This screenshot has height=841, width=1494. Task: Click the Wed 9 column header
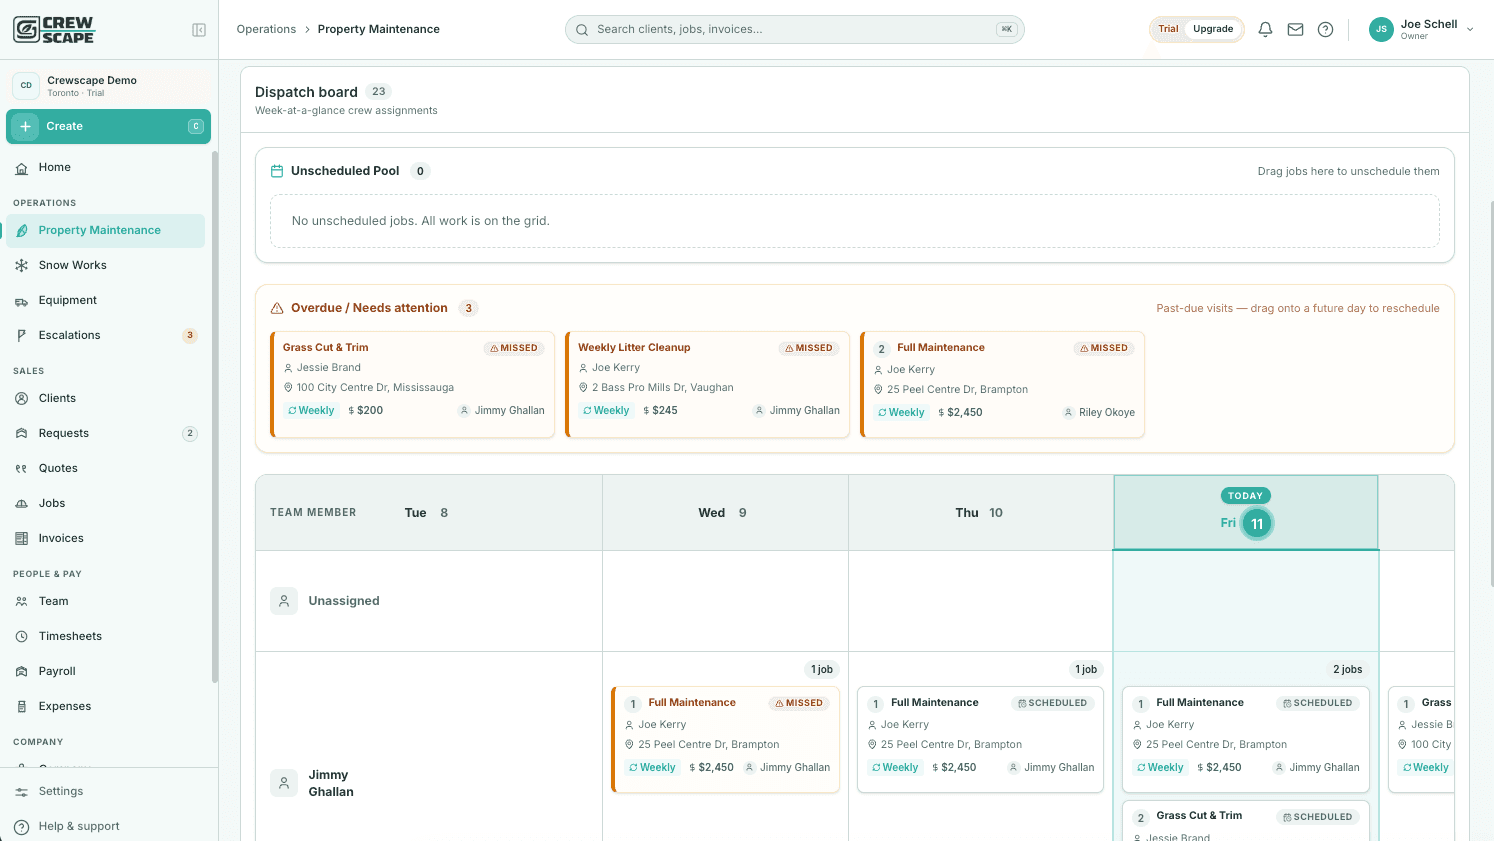click(723, 513)
